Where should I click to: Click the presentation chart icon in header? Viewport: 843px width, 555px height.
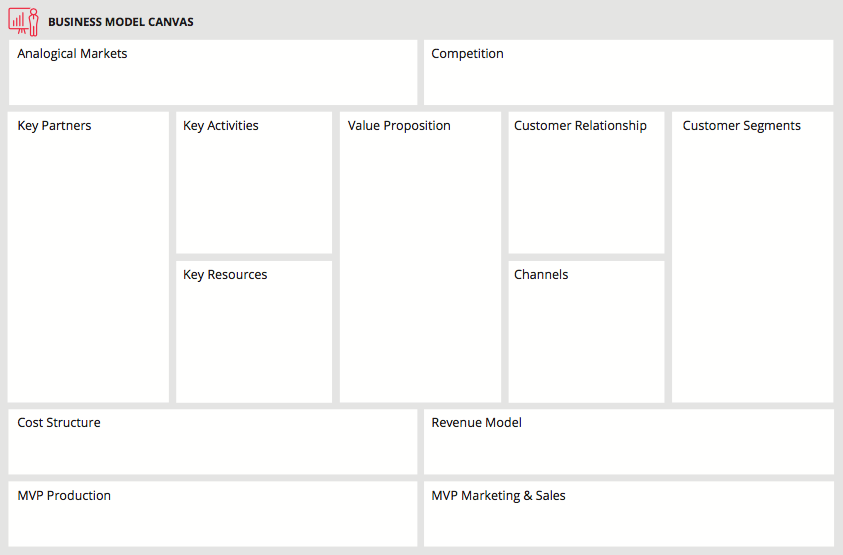pos(23,22)
